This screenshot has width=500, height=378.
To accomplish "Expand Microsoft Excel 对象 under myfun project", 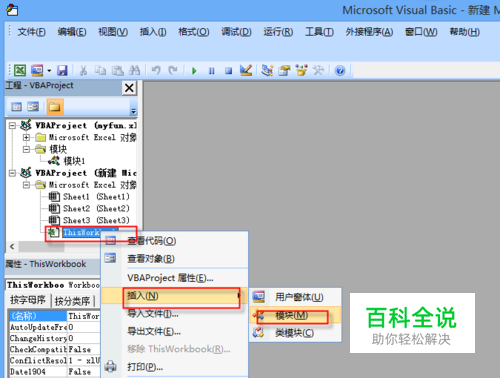I will point(26,138).
